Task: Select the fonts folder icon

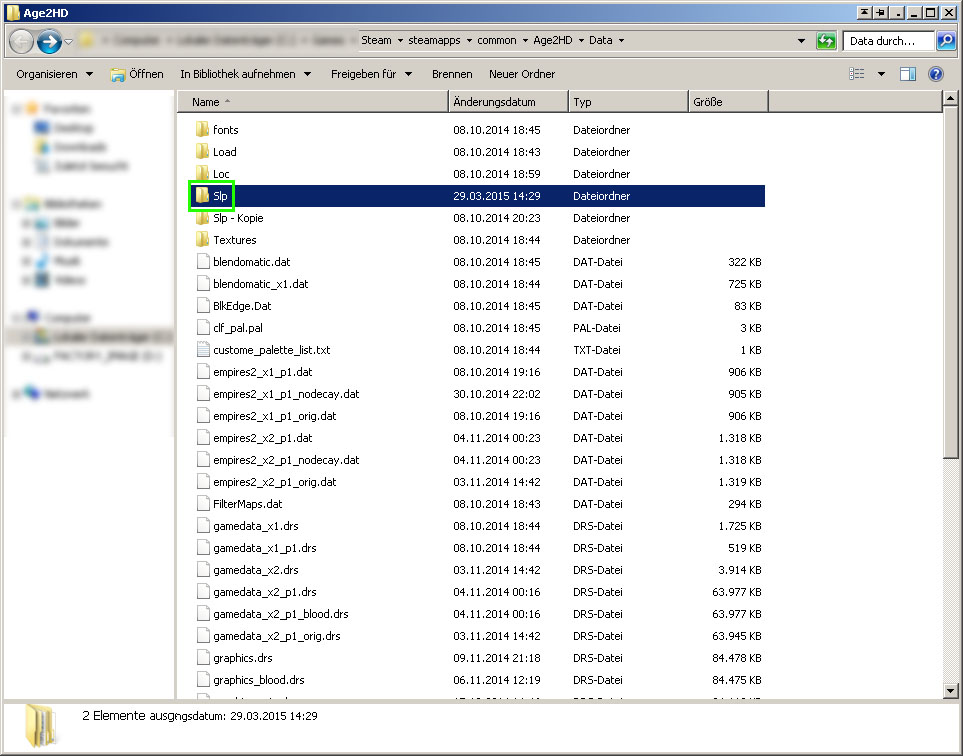Action: pyautogui.click(x=203, y=130)
